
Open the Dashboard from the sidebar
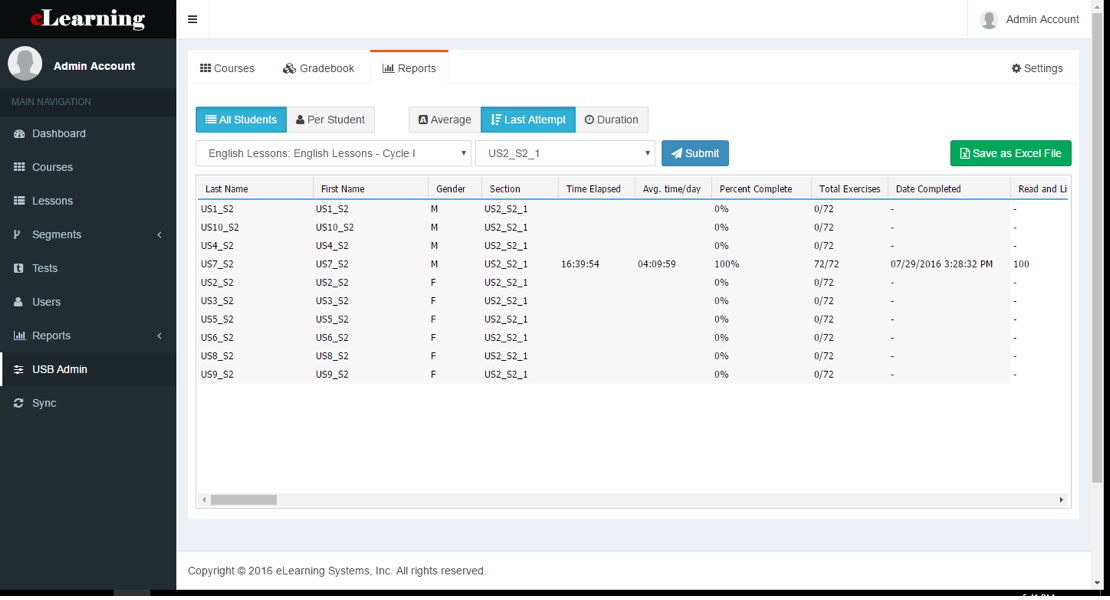tap(58, 133)
